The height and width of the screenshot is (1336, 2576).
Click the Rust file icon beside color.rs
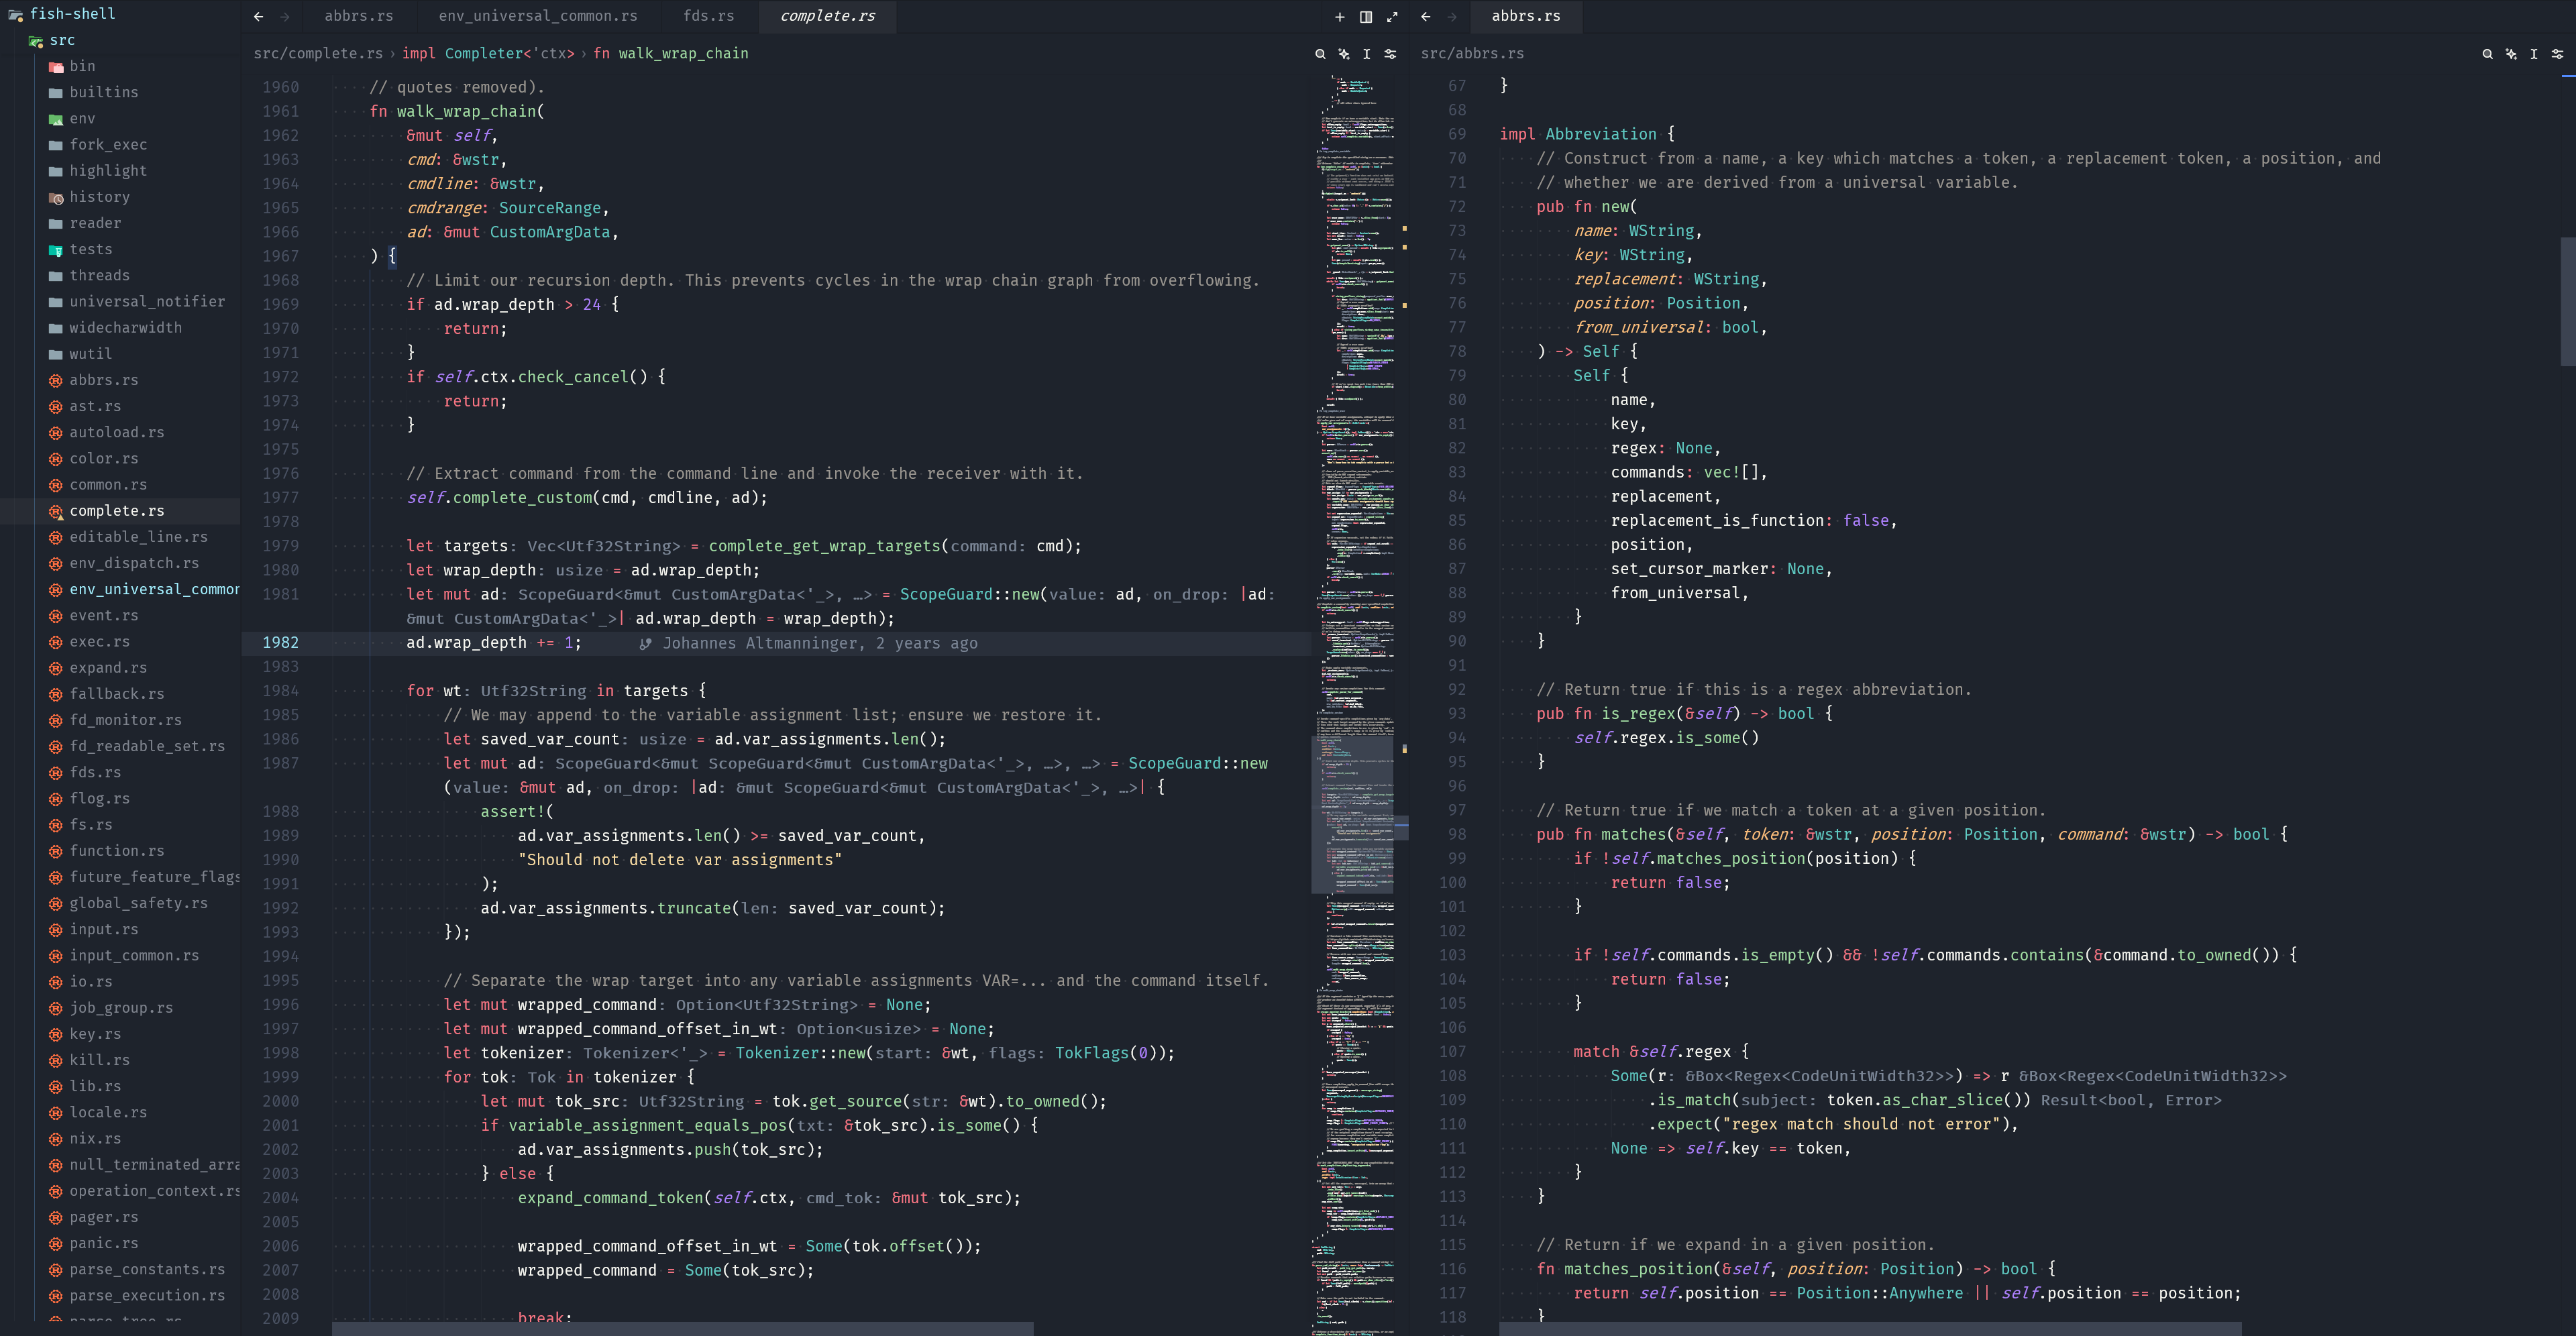tap(56, 459)
